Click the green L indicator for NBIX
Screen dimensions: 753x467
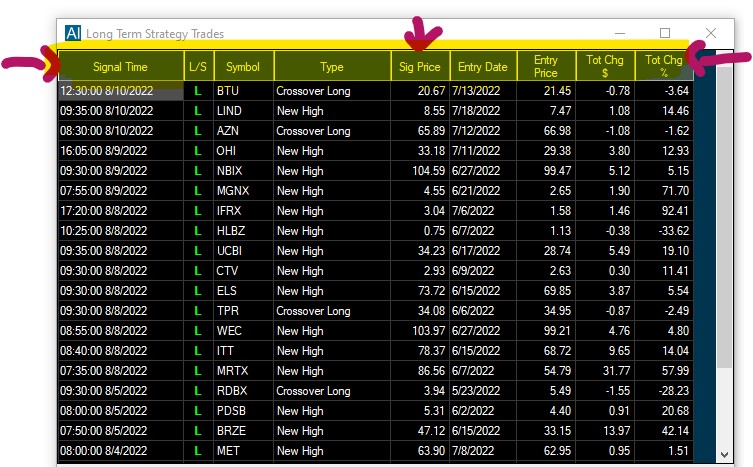198,171
